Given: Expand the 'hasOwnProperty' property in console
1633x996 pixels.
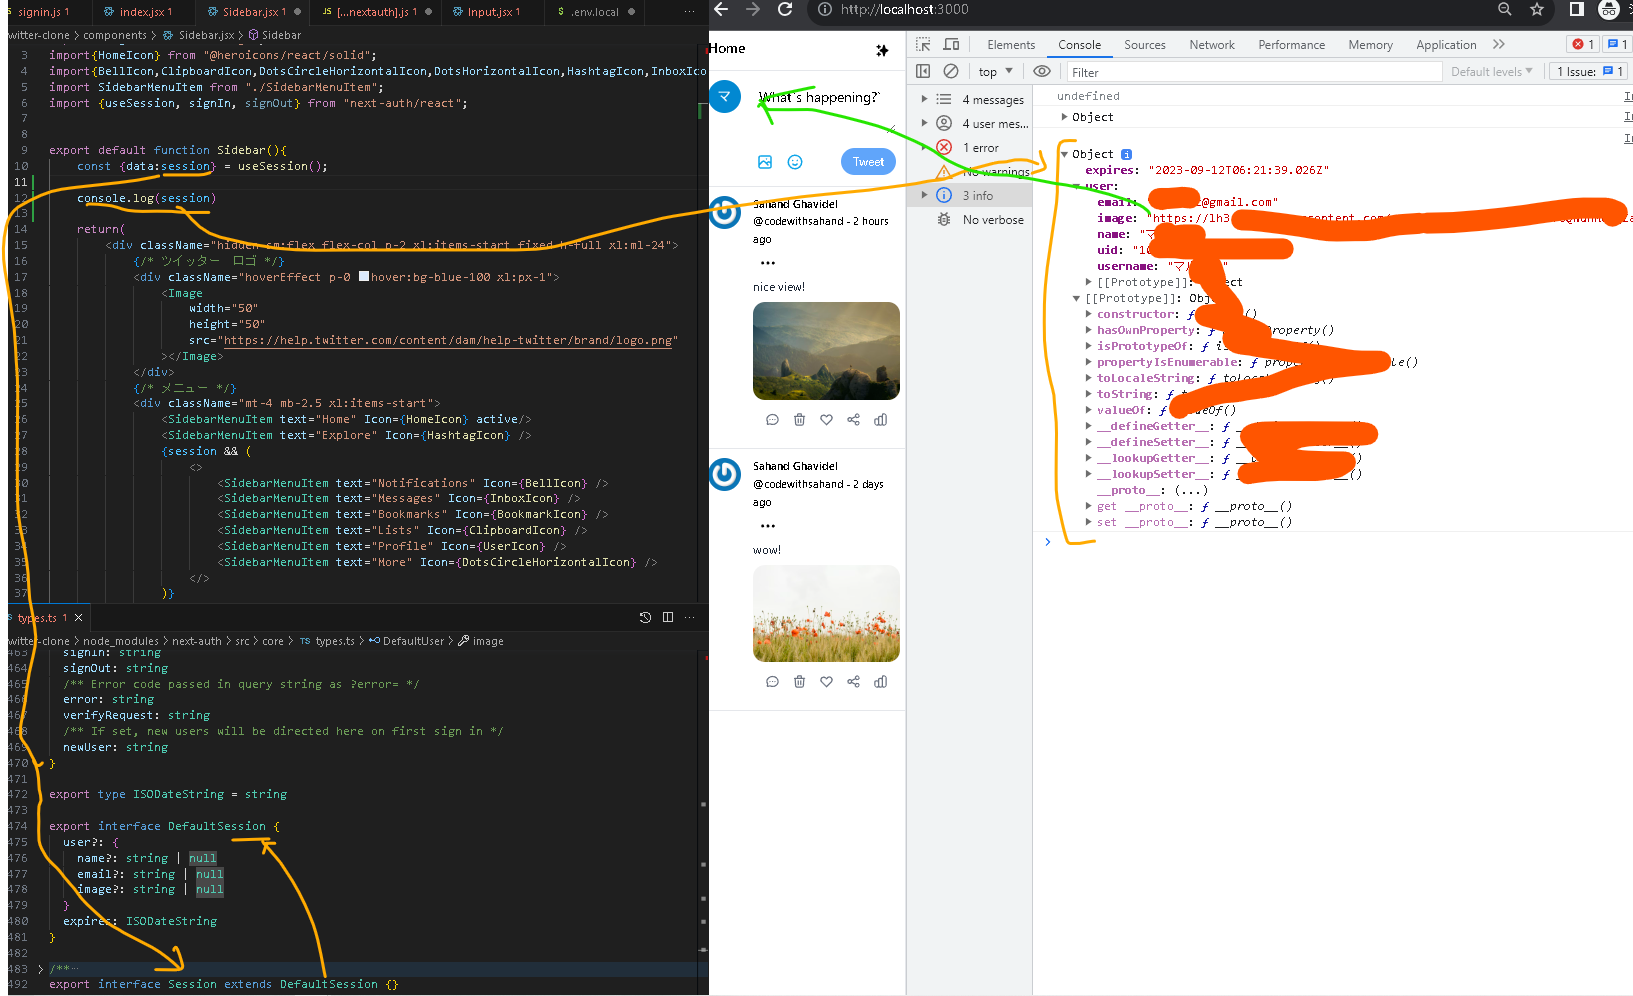Looking at the screenshot, I should point(1089,330).
